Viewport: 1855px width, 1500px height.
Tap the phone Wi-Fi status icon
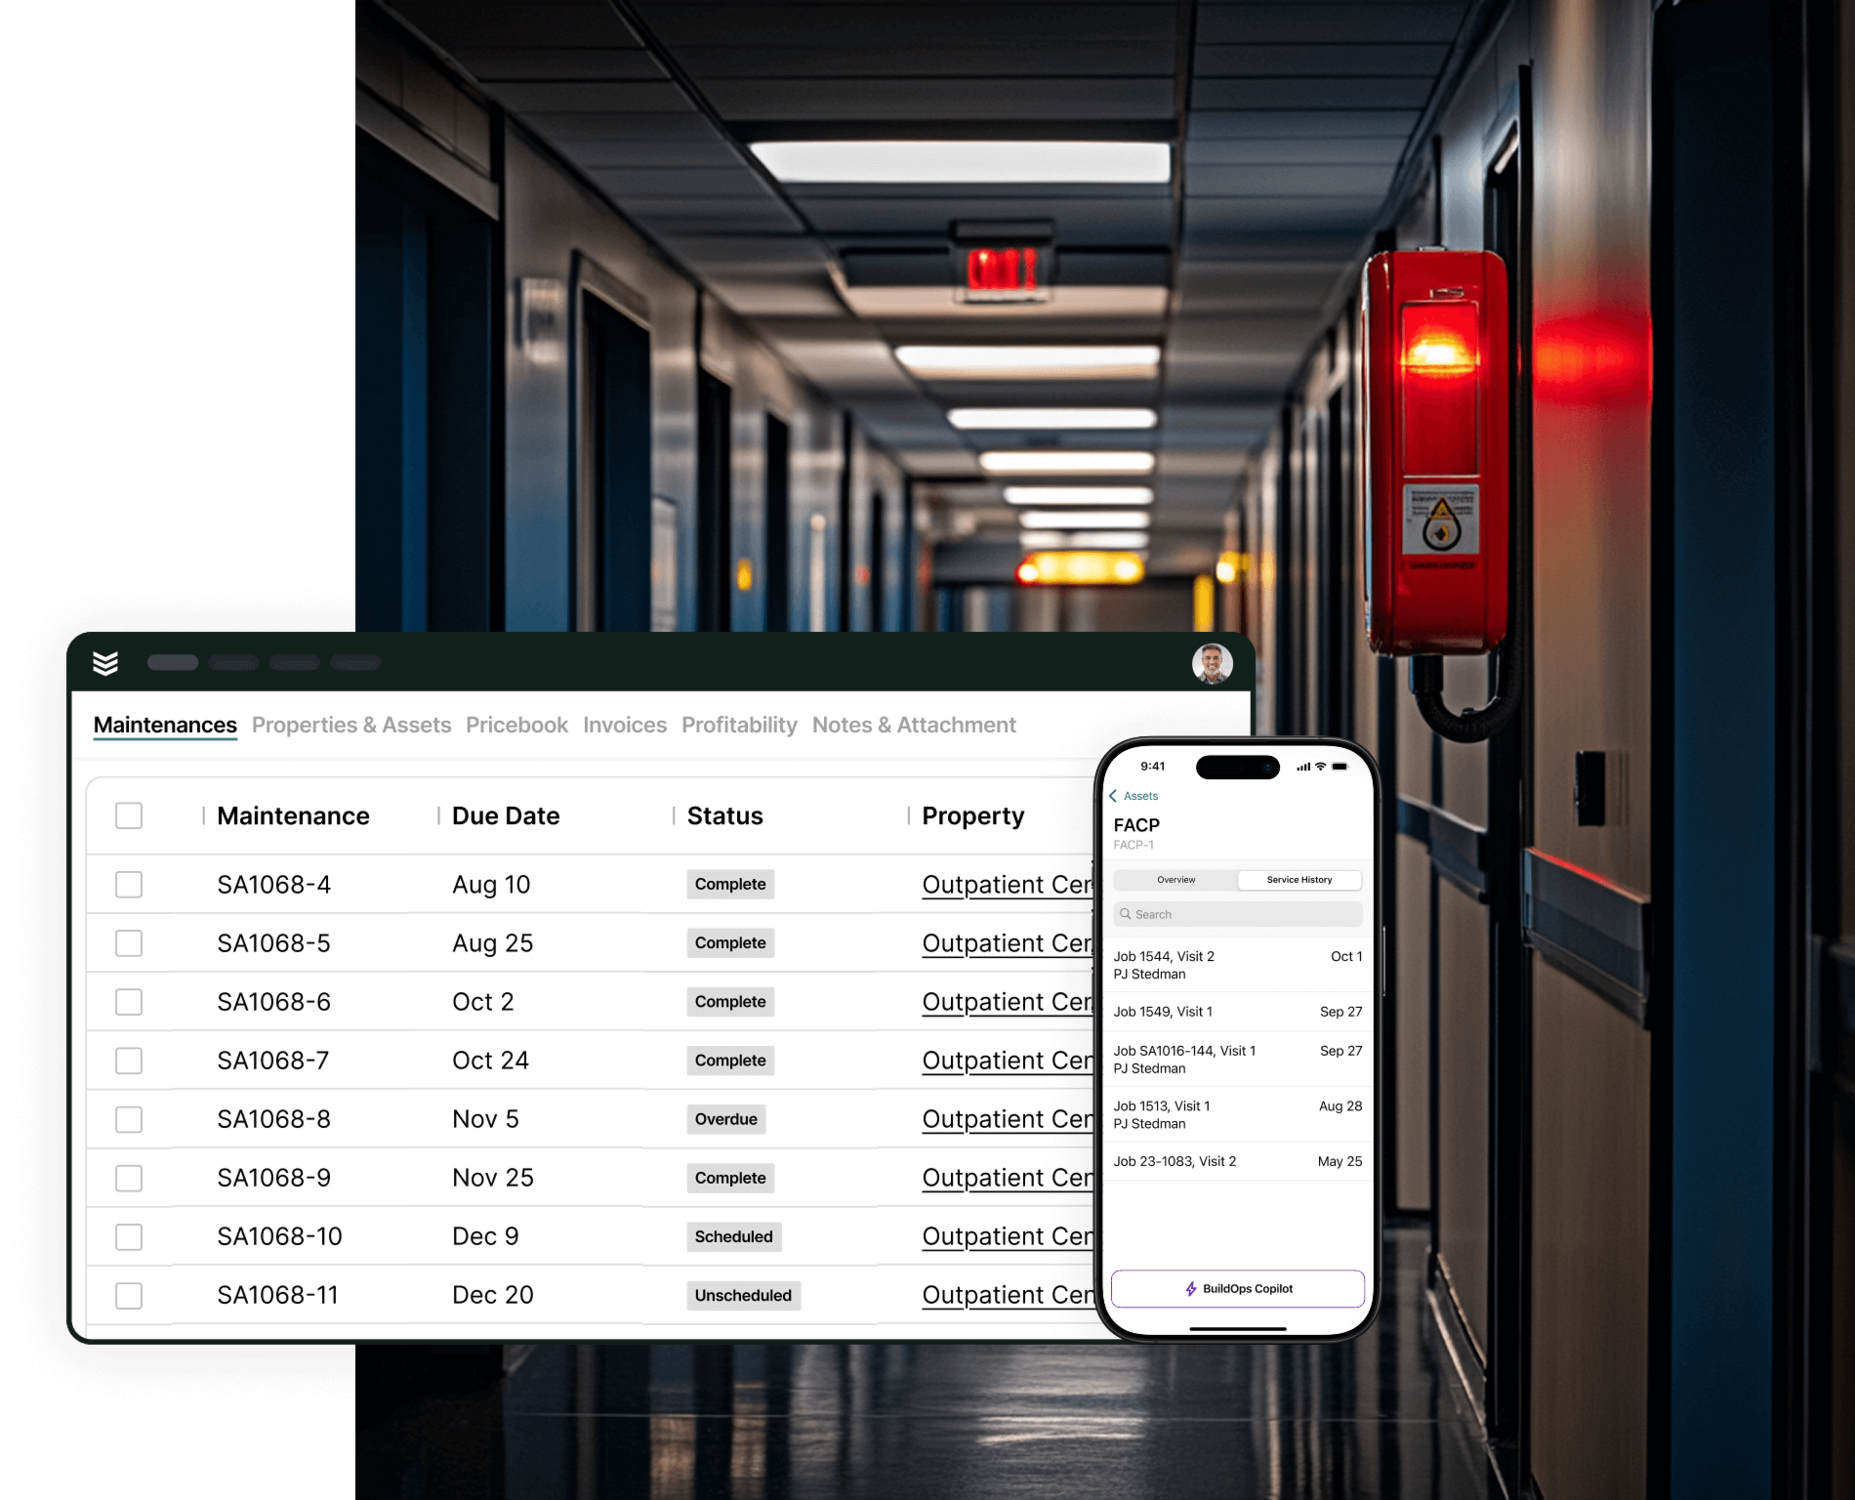[x=1320, y=767]
